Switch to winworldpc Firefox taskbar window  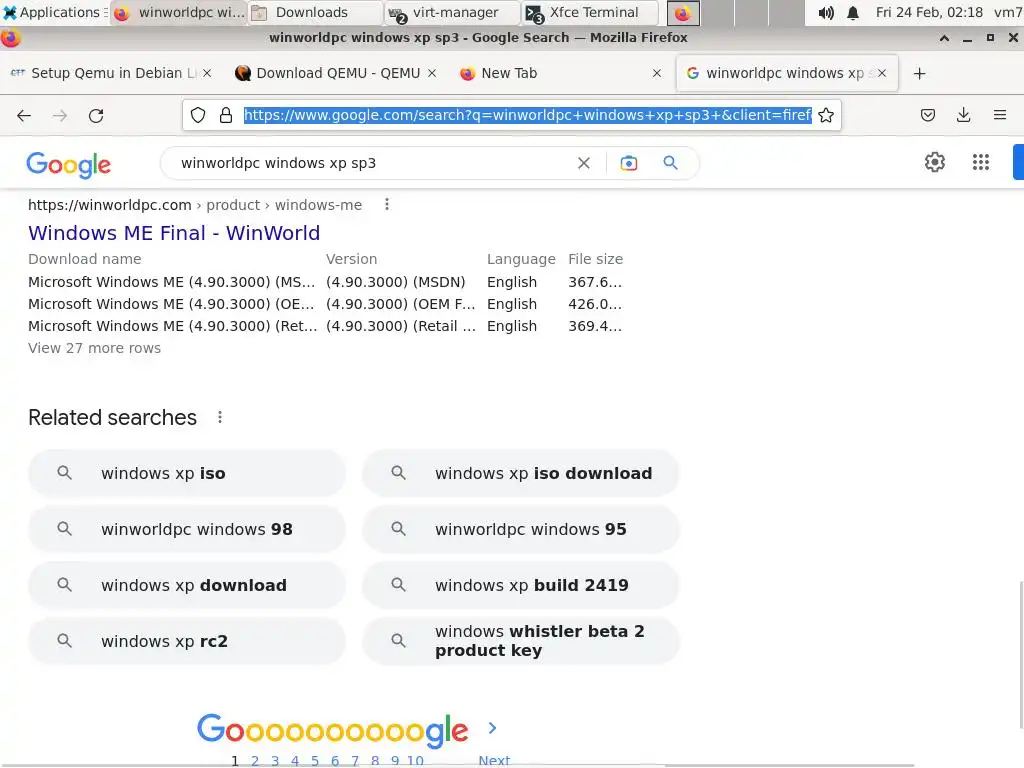click(180, 12)
